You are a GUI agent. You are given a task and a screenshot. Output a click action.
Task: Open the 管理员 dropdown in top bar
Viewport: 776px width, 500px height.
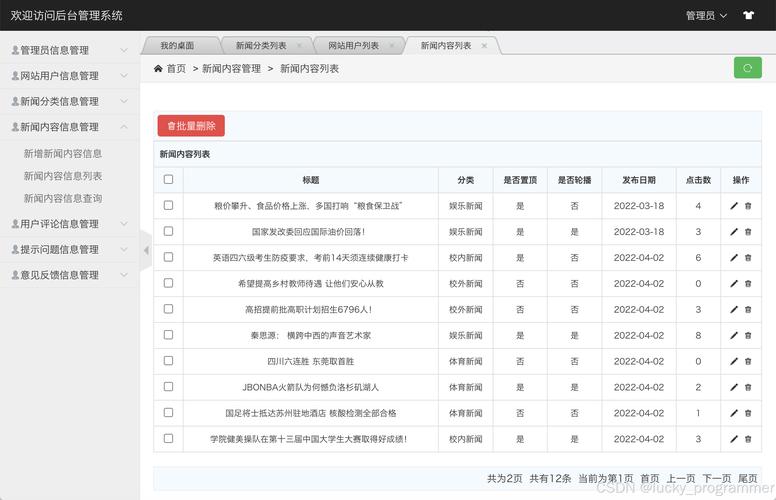[x=706, y=15]
